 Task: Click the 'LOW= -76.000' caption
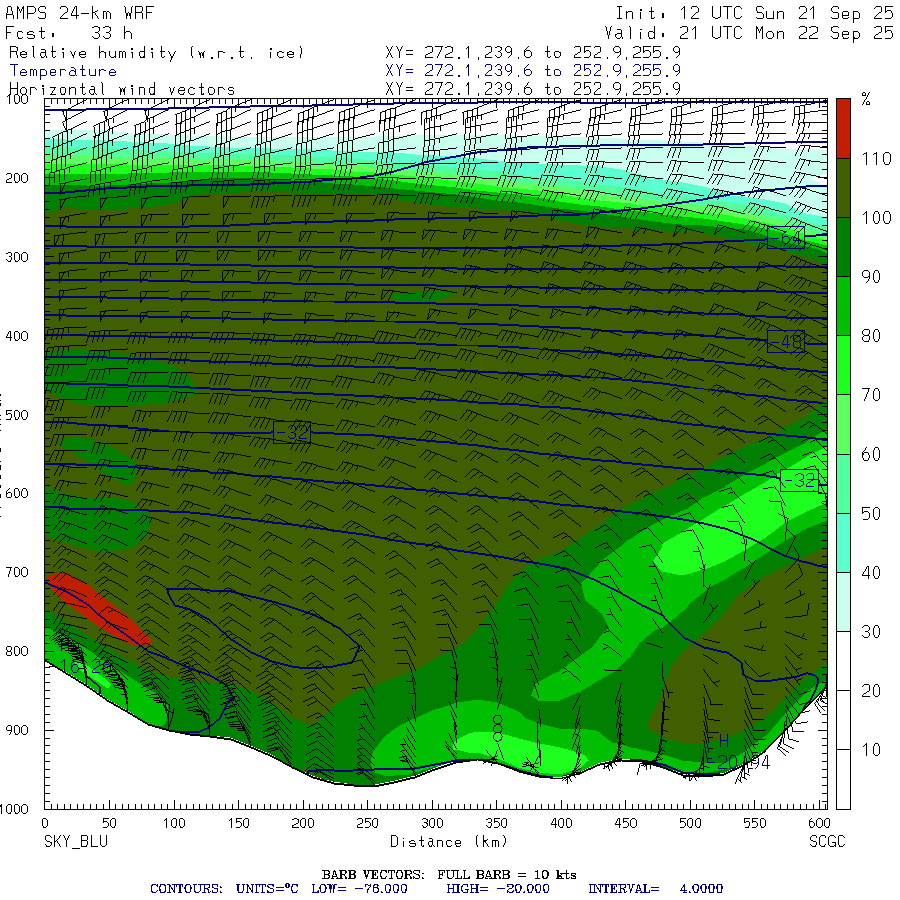[x=359, y=889]
